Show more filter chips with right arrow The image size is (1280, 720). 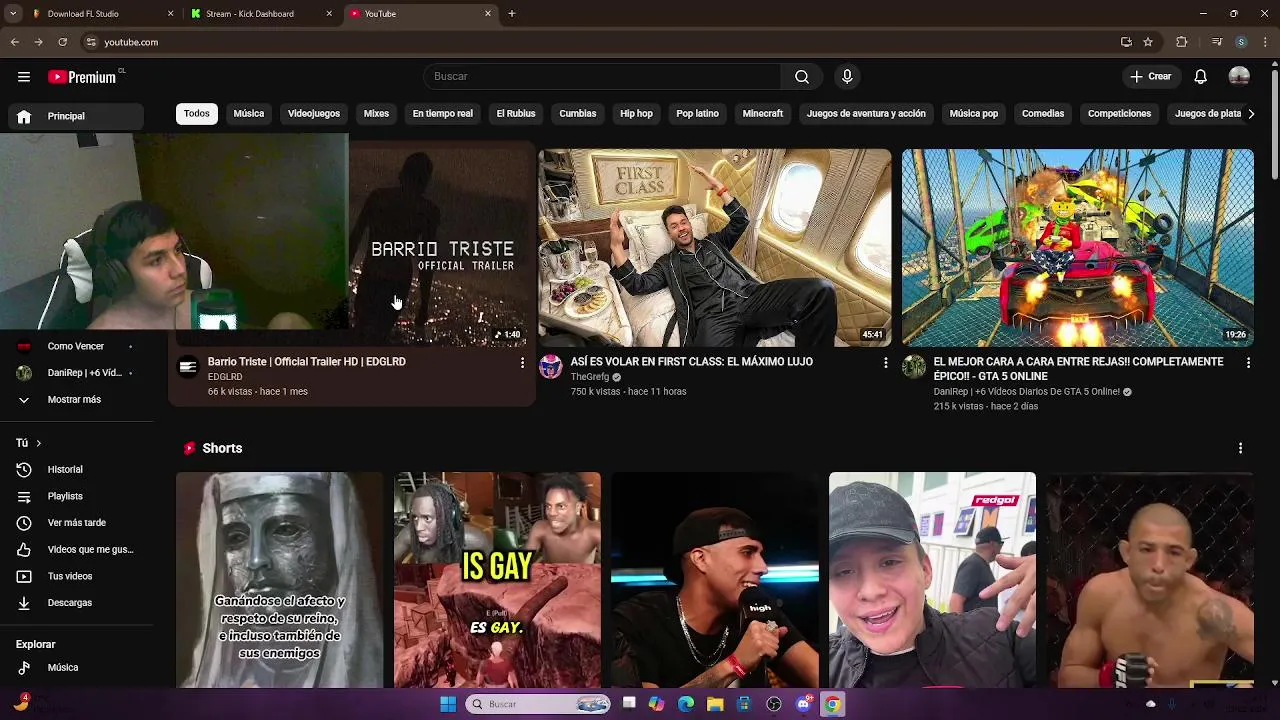point(1251,114)
